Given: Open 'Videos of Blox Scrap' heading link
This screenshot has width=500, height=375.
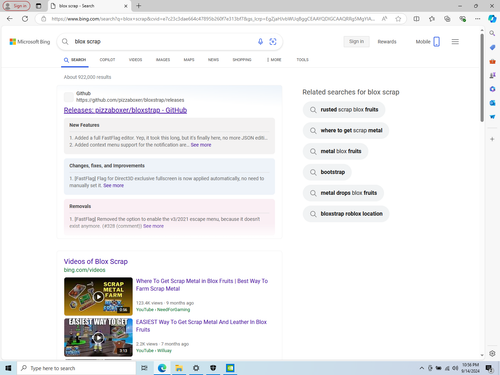Looking at the screenshot, I should [96, 261].
